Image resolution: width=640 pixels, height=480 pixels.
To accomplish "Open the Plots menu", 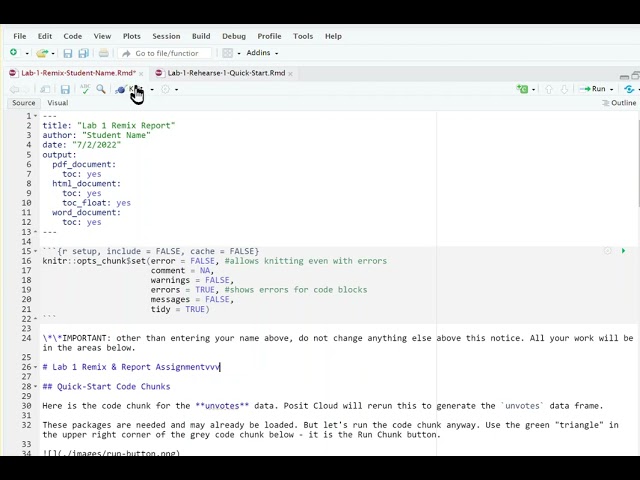I will click(x=131, y=36).
